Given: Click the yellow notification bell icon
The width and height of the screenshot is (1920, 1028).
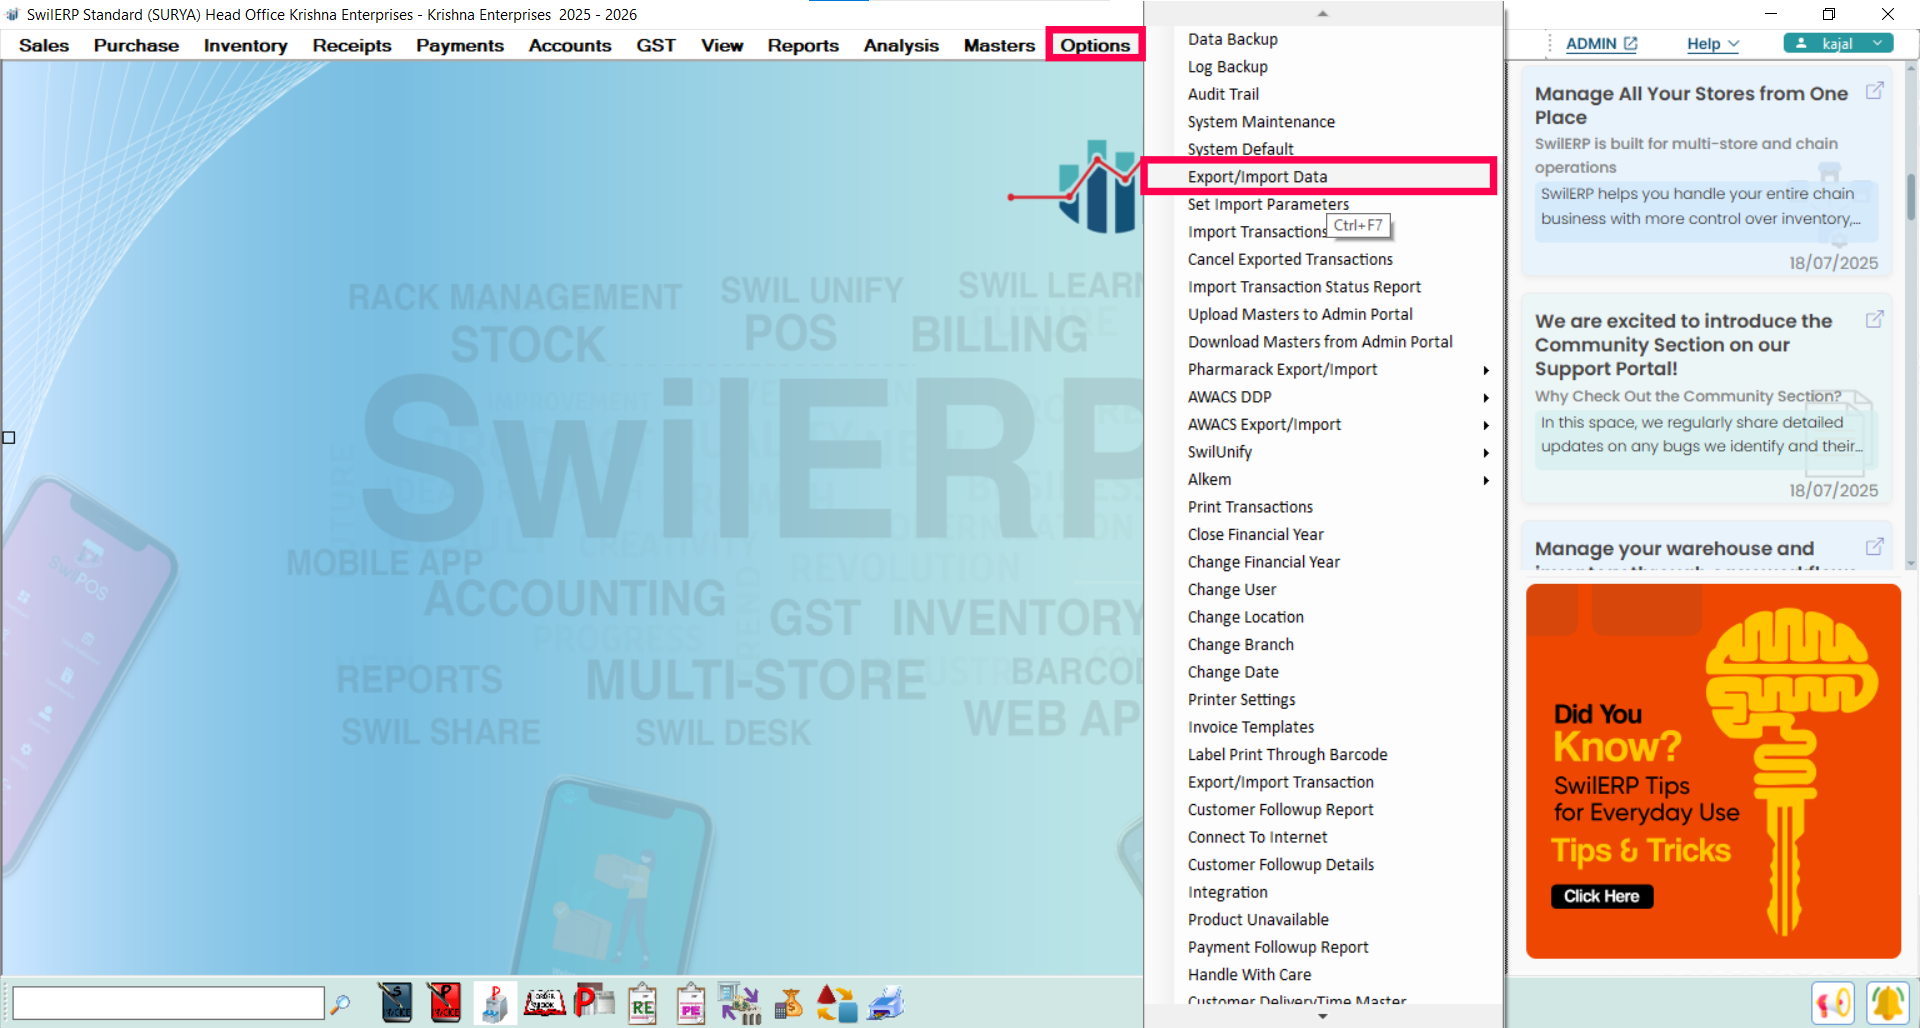Looking at the screenshot, I should pyautogui.click(x=1887, y=1002).
